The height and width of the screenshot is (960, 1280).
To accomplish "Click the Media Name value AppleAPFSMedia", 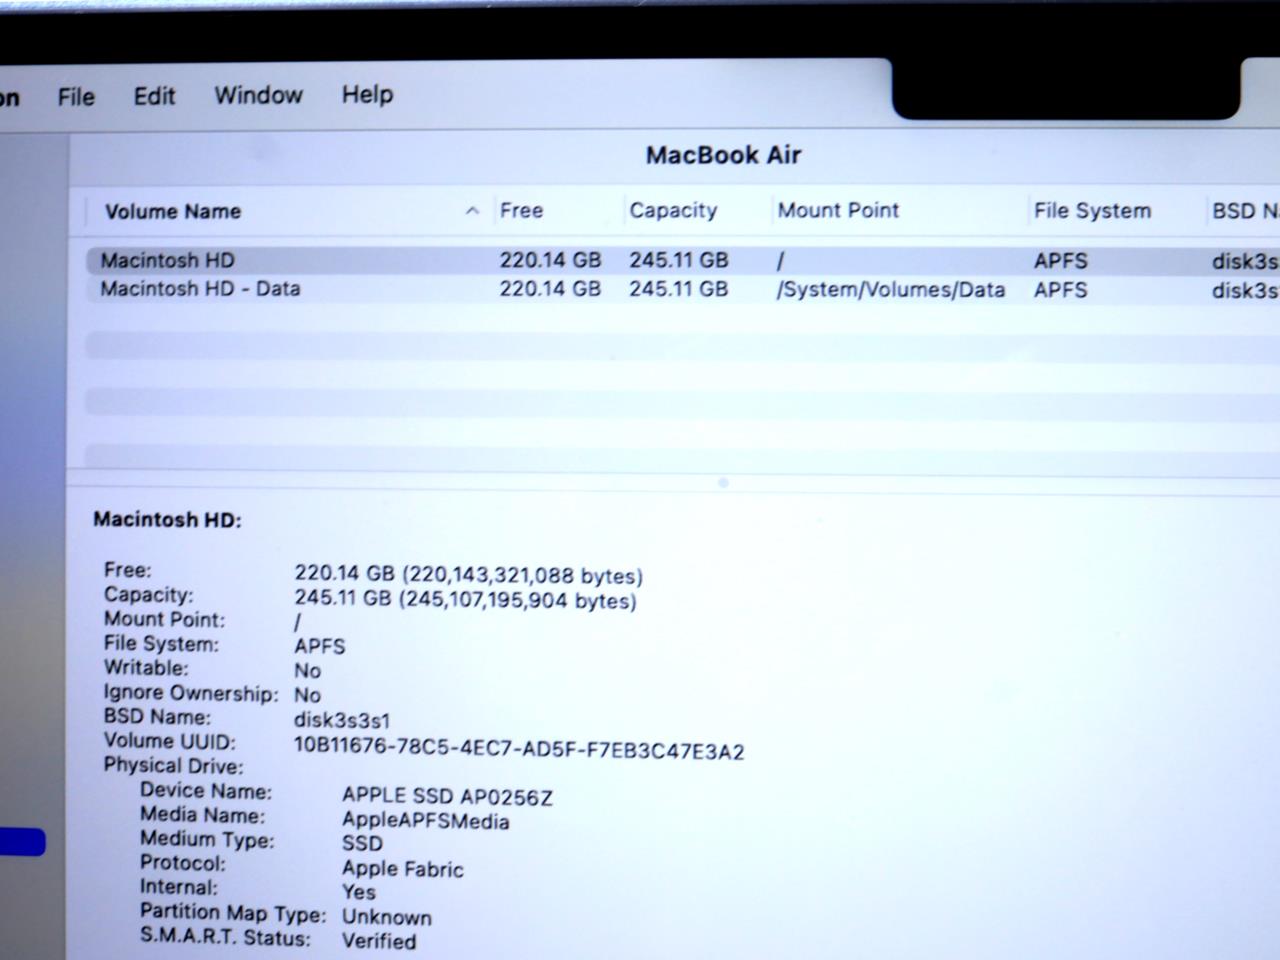I will pyautogui.click(x=425, y=821).
